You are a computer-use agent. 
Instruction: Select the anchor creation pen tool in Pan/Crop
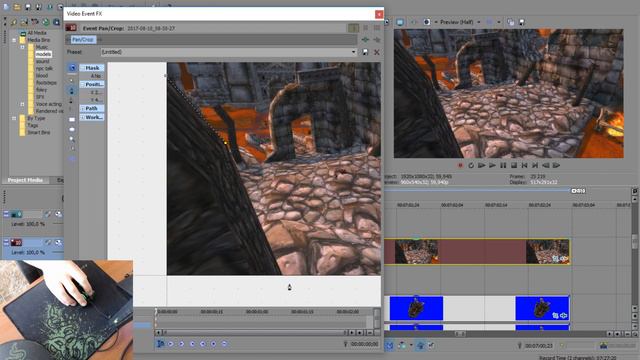click(x=72, y=91)
